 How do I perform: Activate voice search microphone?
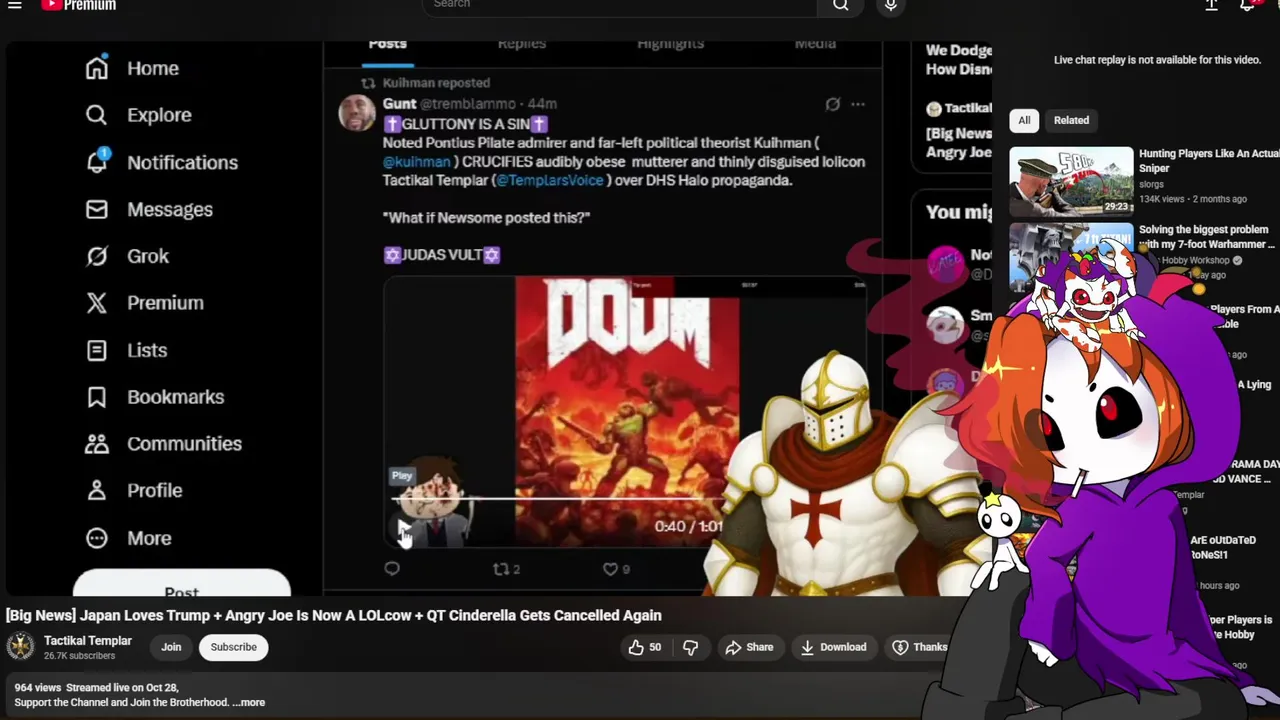coord(890,5)
